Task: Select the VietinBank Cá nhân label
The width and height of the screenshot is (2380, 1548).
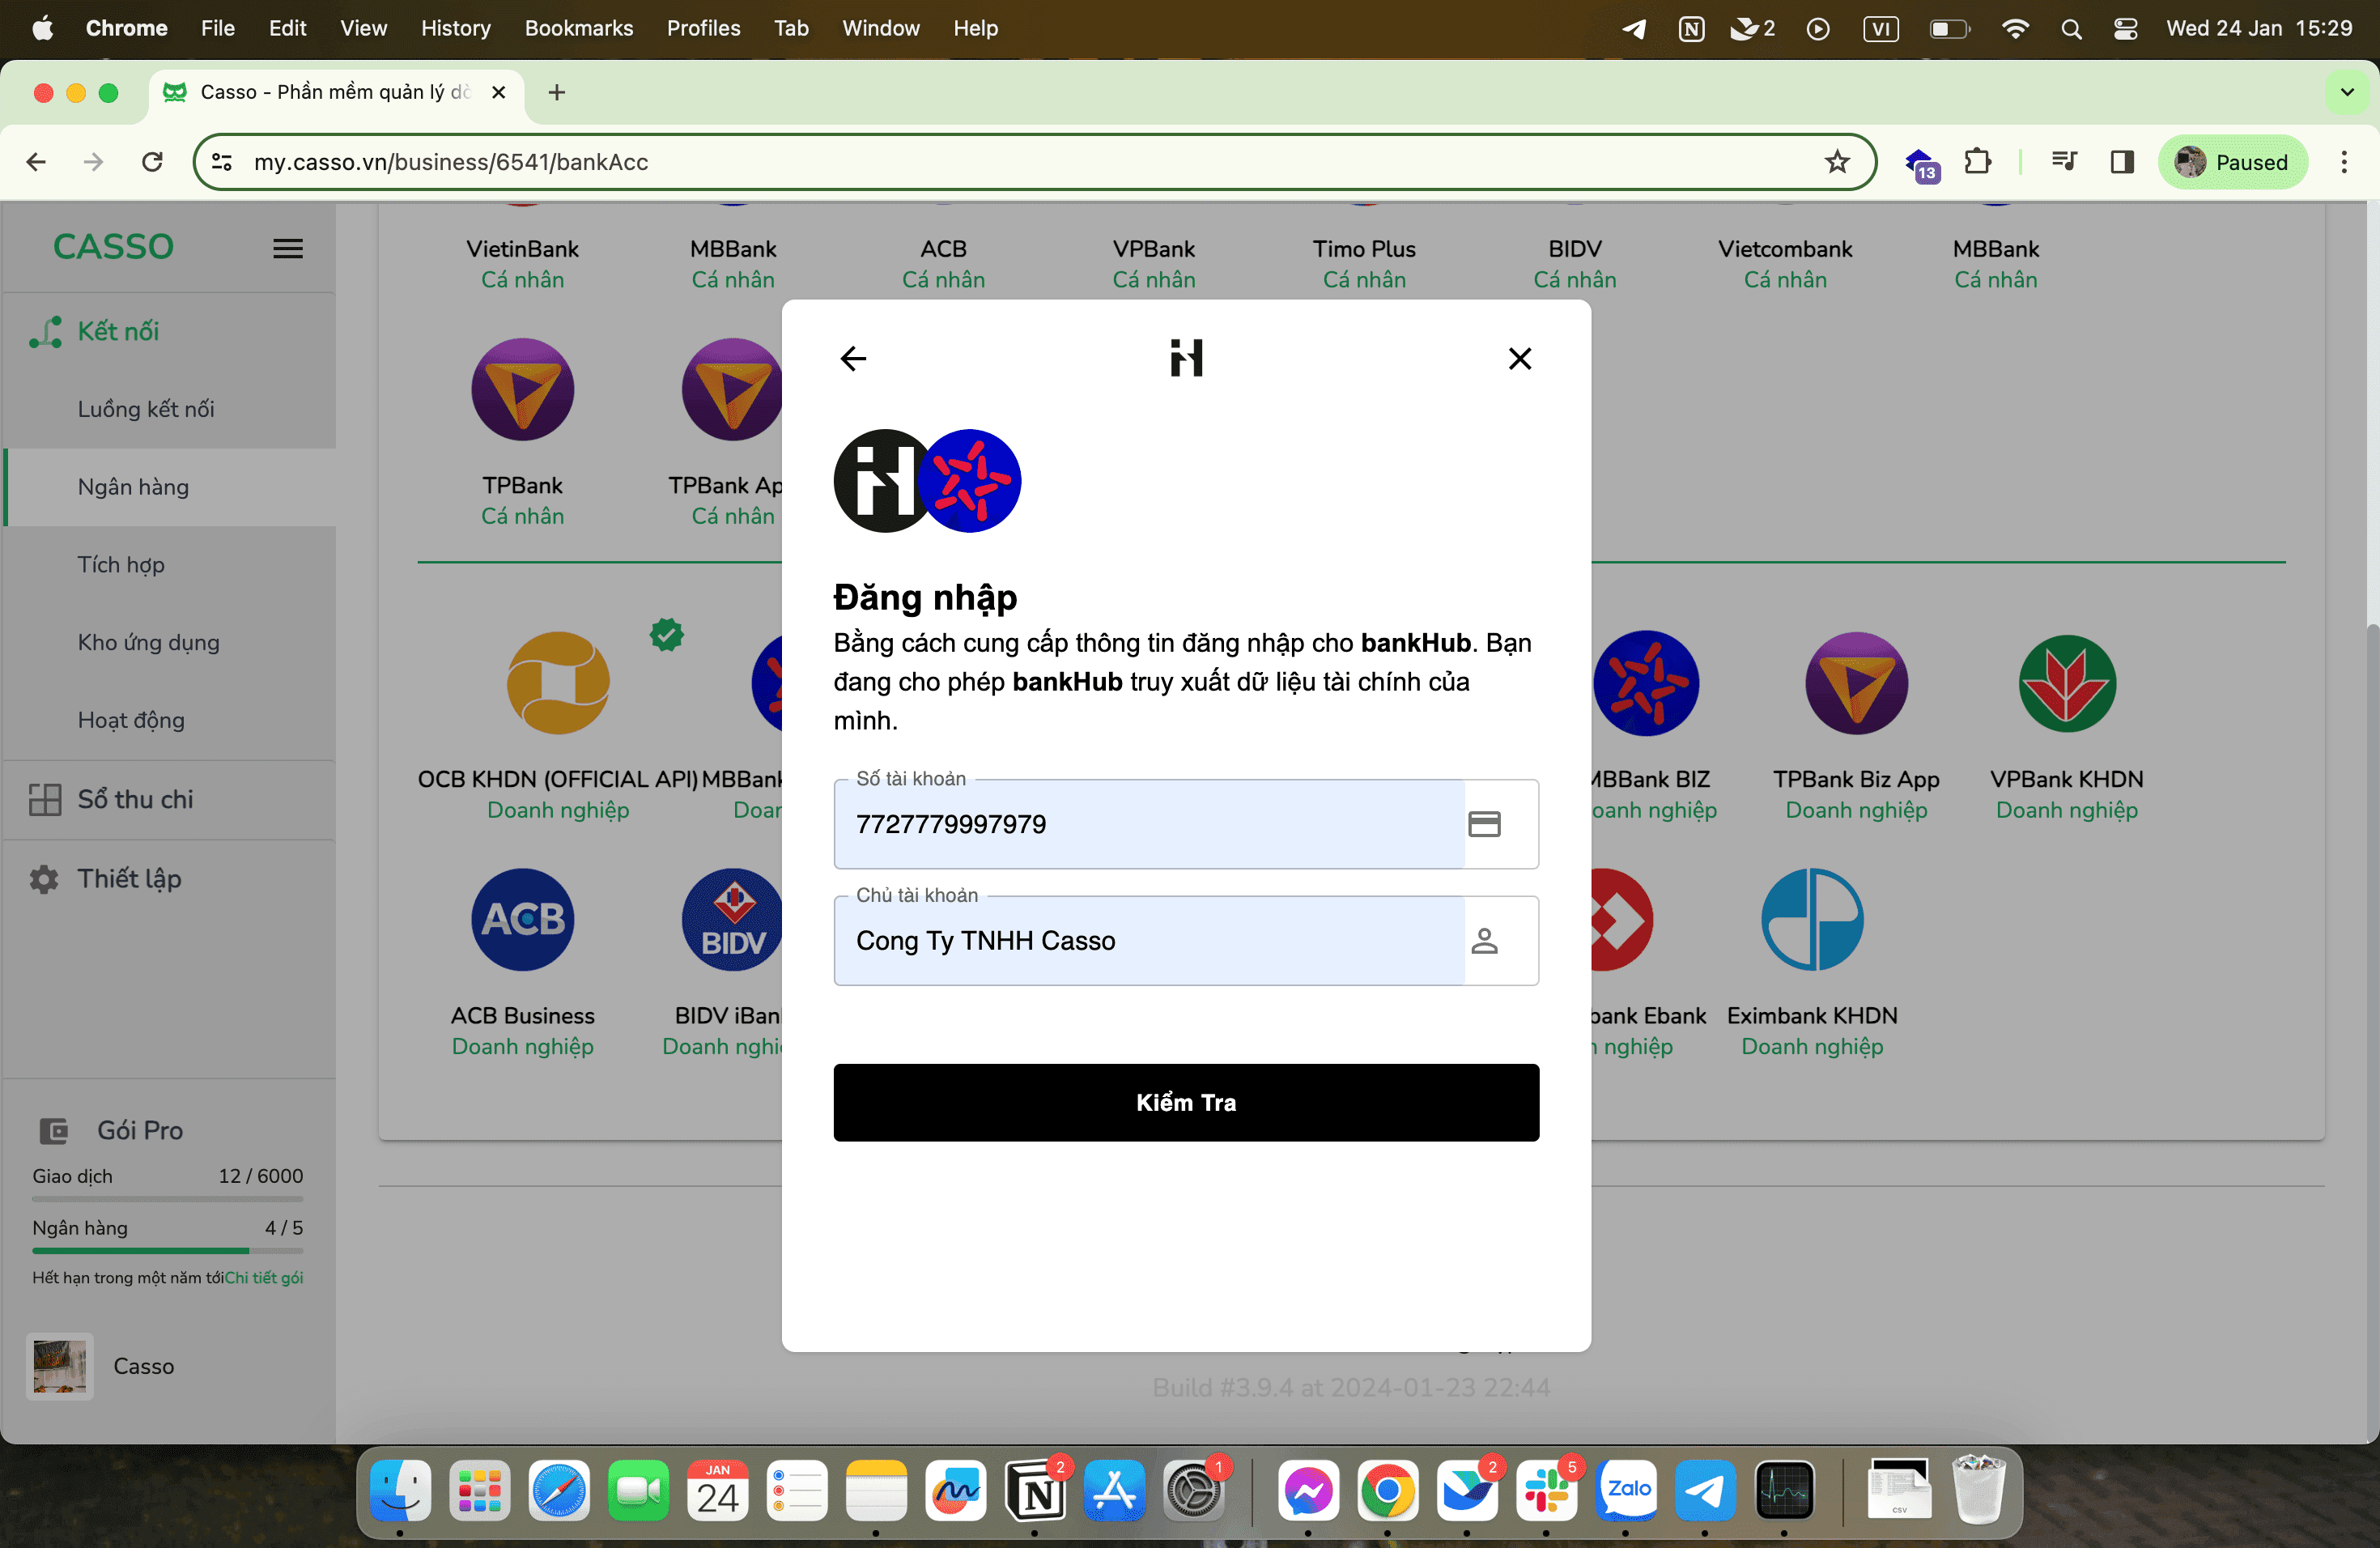Action: (522, 264)
